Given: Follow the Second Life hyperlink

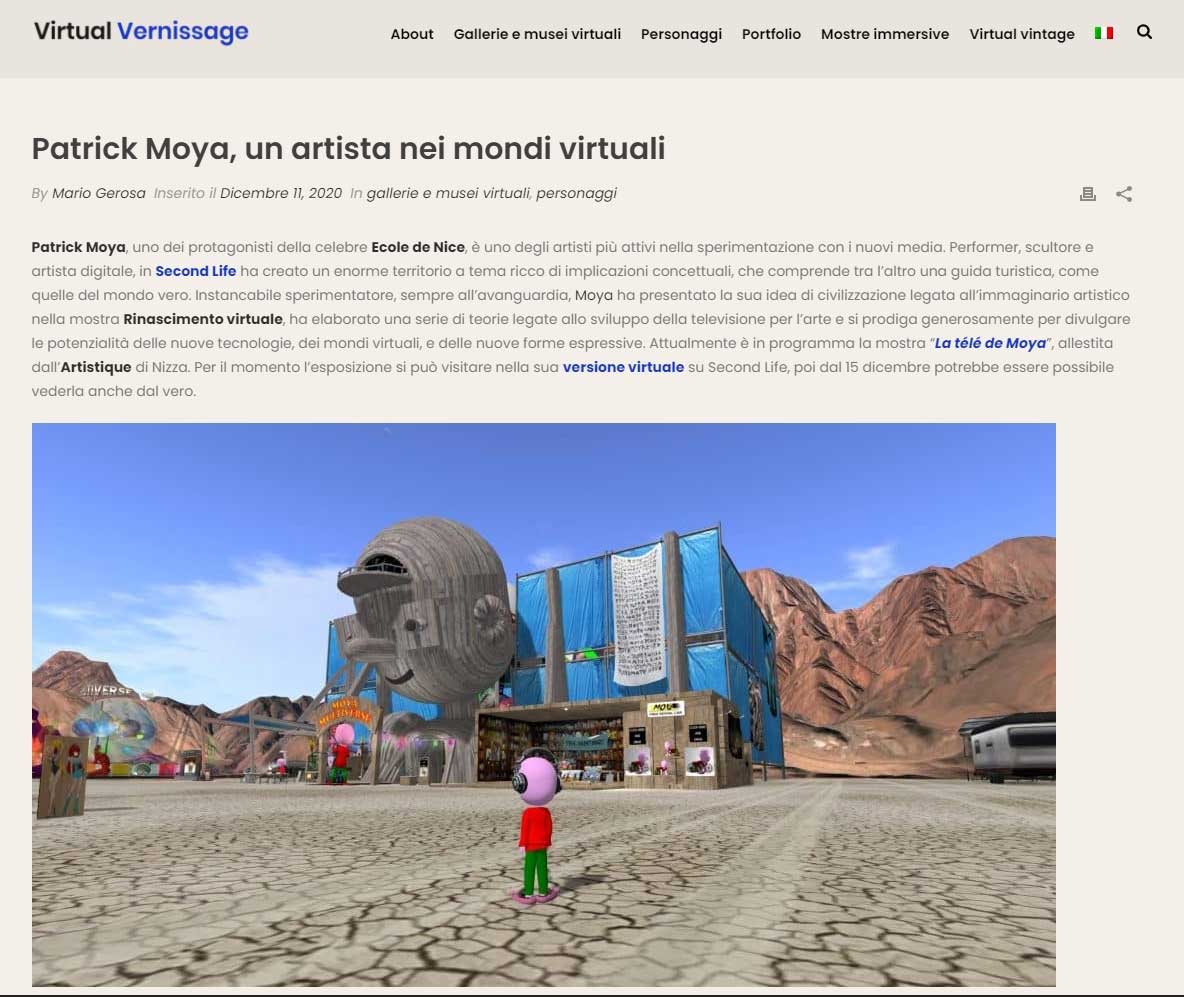Looking at the screenshot, I should coord(196,271).
